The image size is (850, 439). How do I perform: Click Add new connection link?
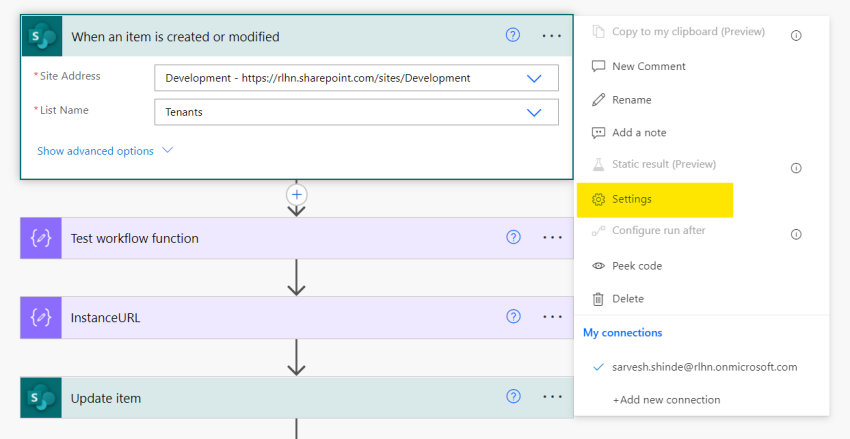(x=666, y=400)
